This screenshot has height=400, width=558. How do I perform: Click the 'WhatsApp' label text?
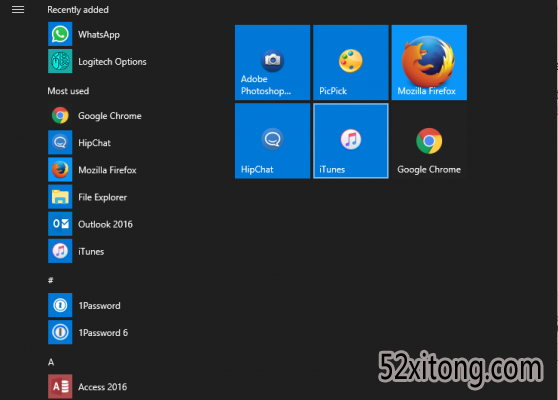pyautogui.click(x=99, y=35)
